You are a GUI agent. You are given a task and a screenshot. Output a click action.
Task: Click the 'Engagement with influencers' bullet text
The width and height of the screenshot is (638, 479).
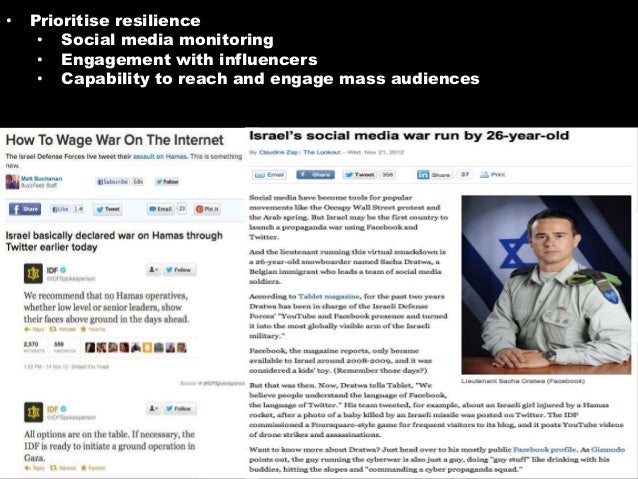click(x=189, y=59)
